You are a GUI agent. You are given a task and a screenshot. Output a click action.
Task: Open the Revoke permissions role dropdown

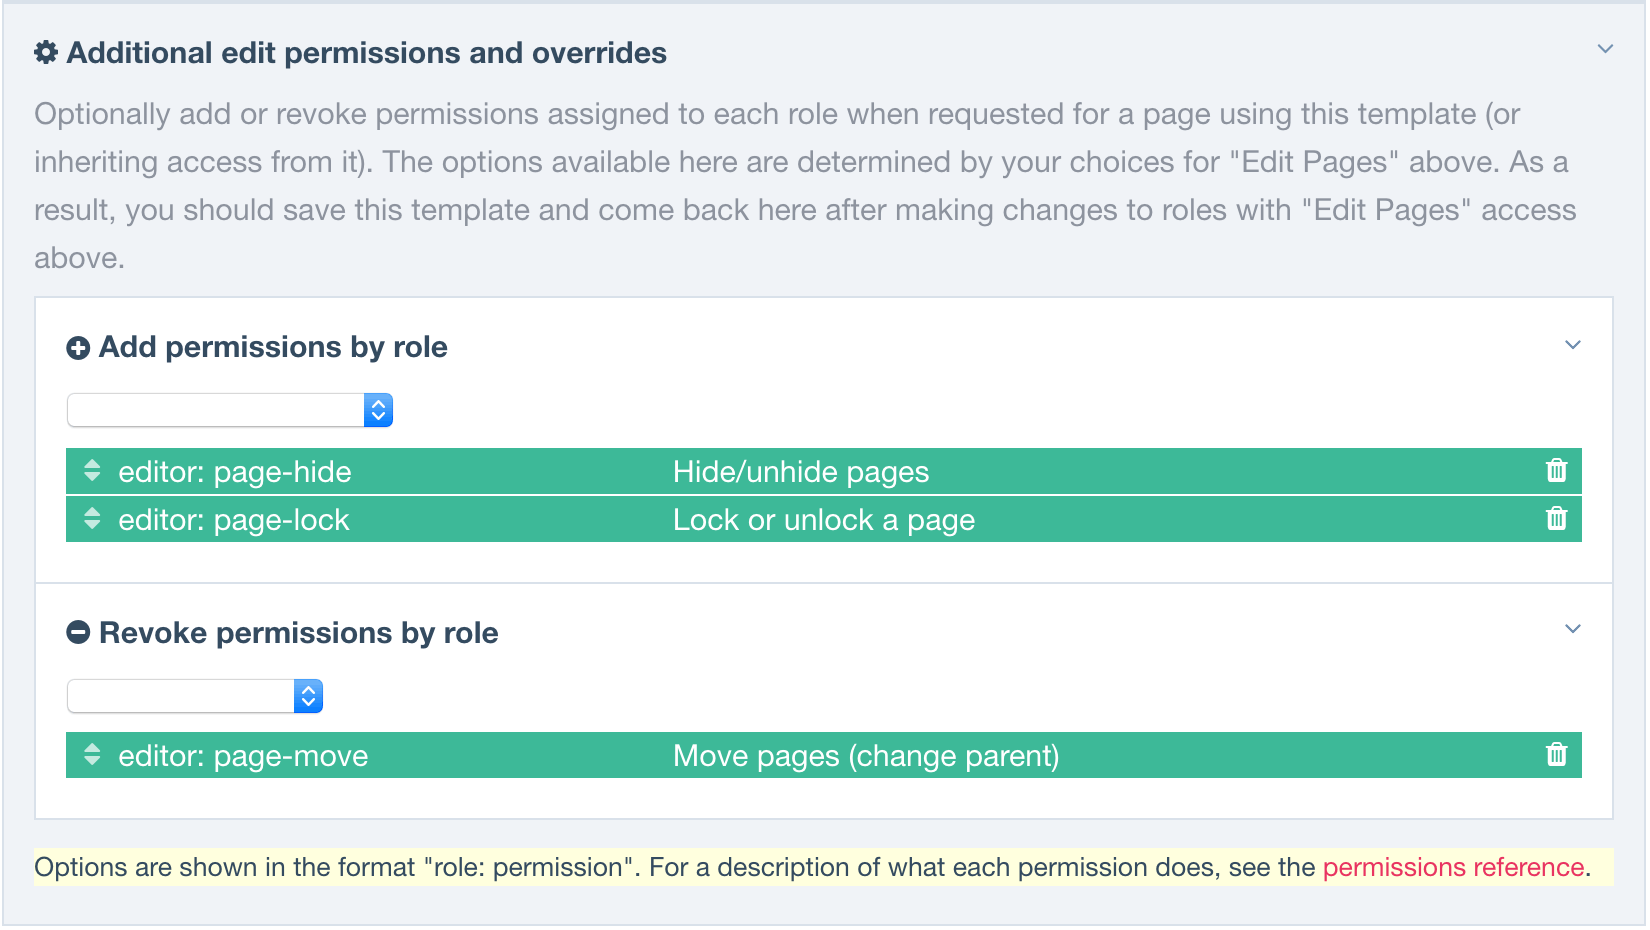(x=195, y=696)
